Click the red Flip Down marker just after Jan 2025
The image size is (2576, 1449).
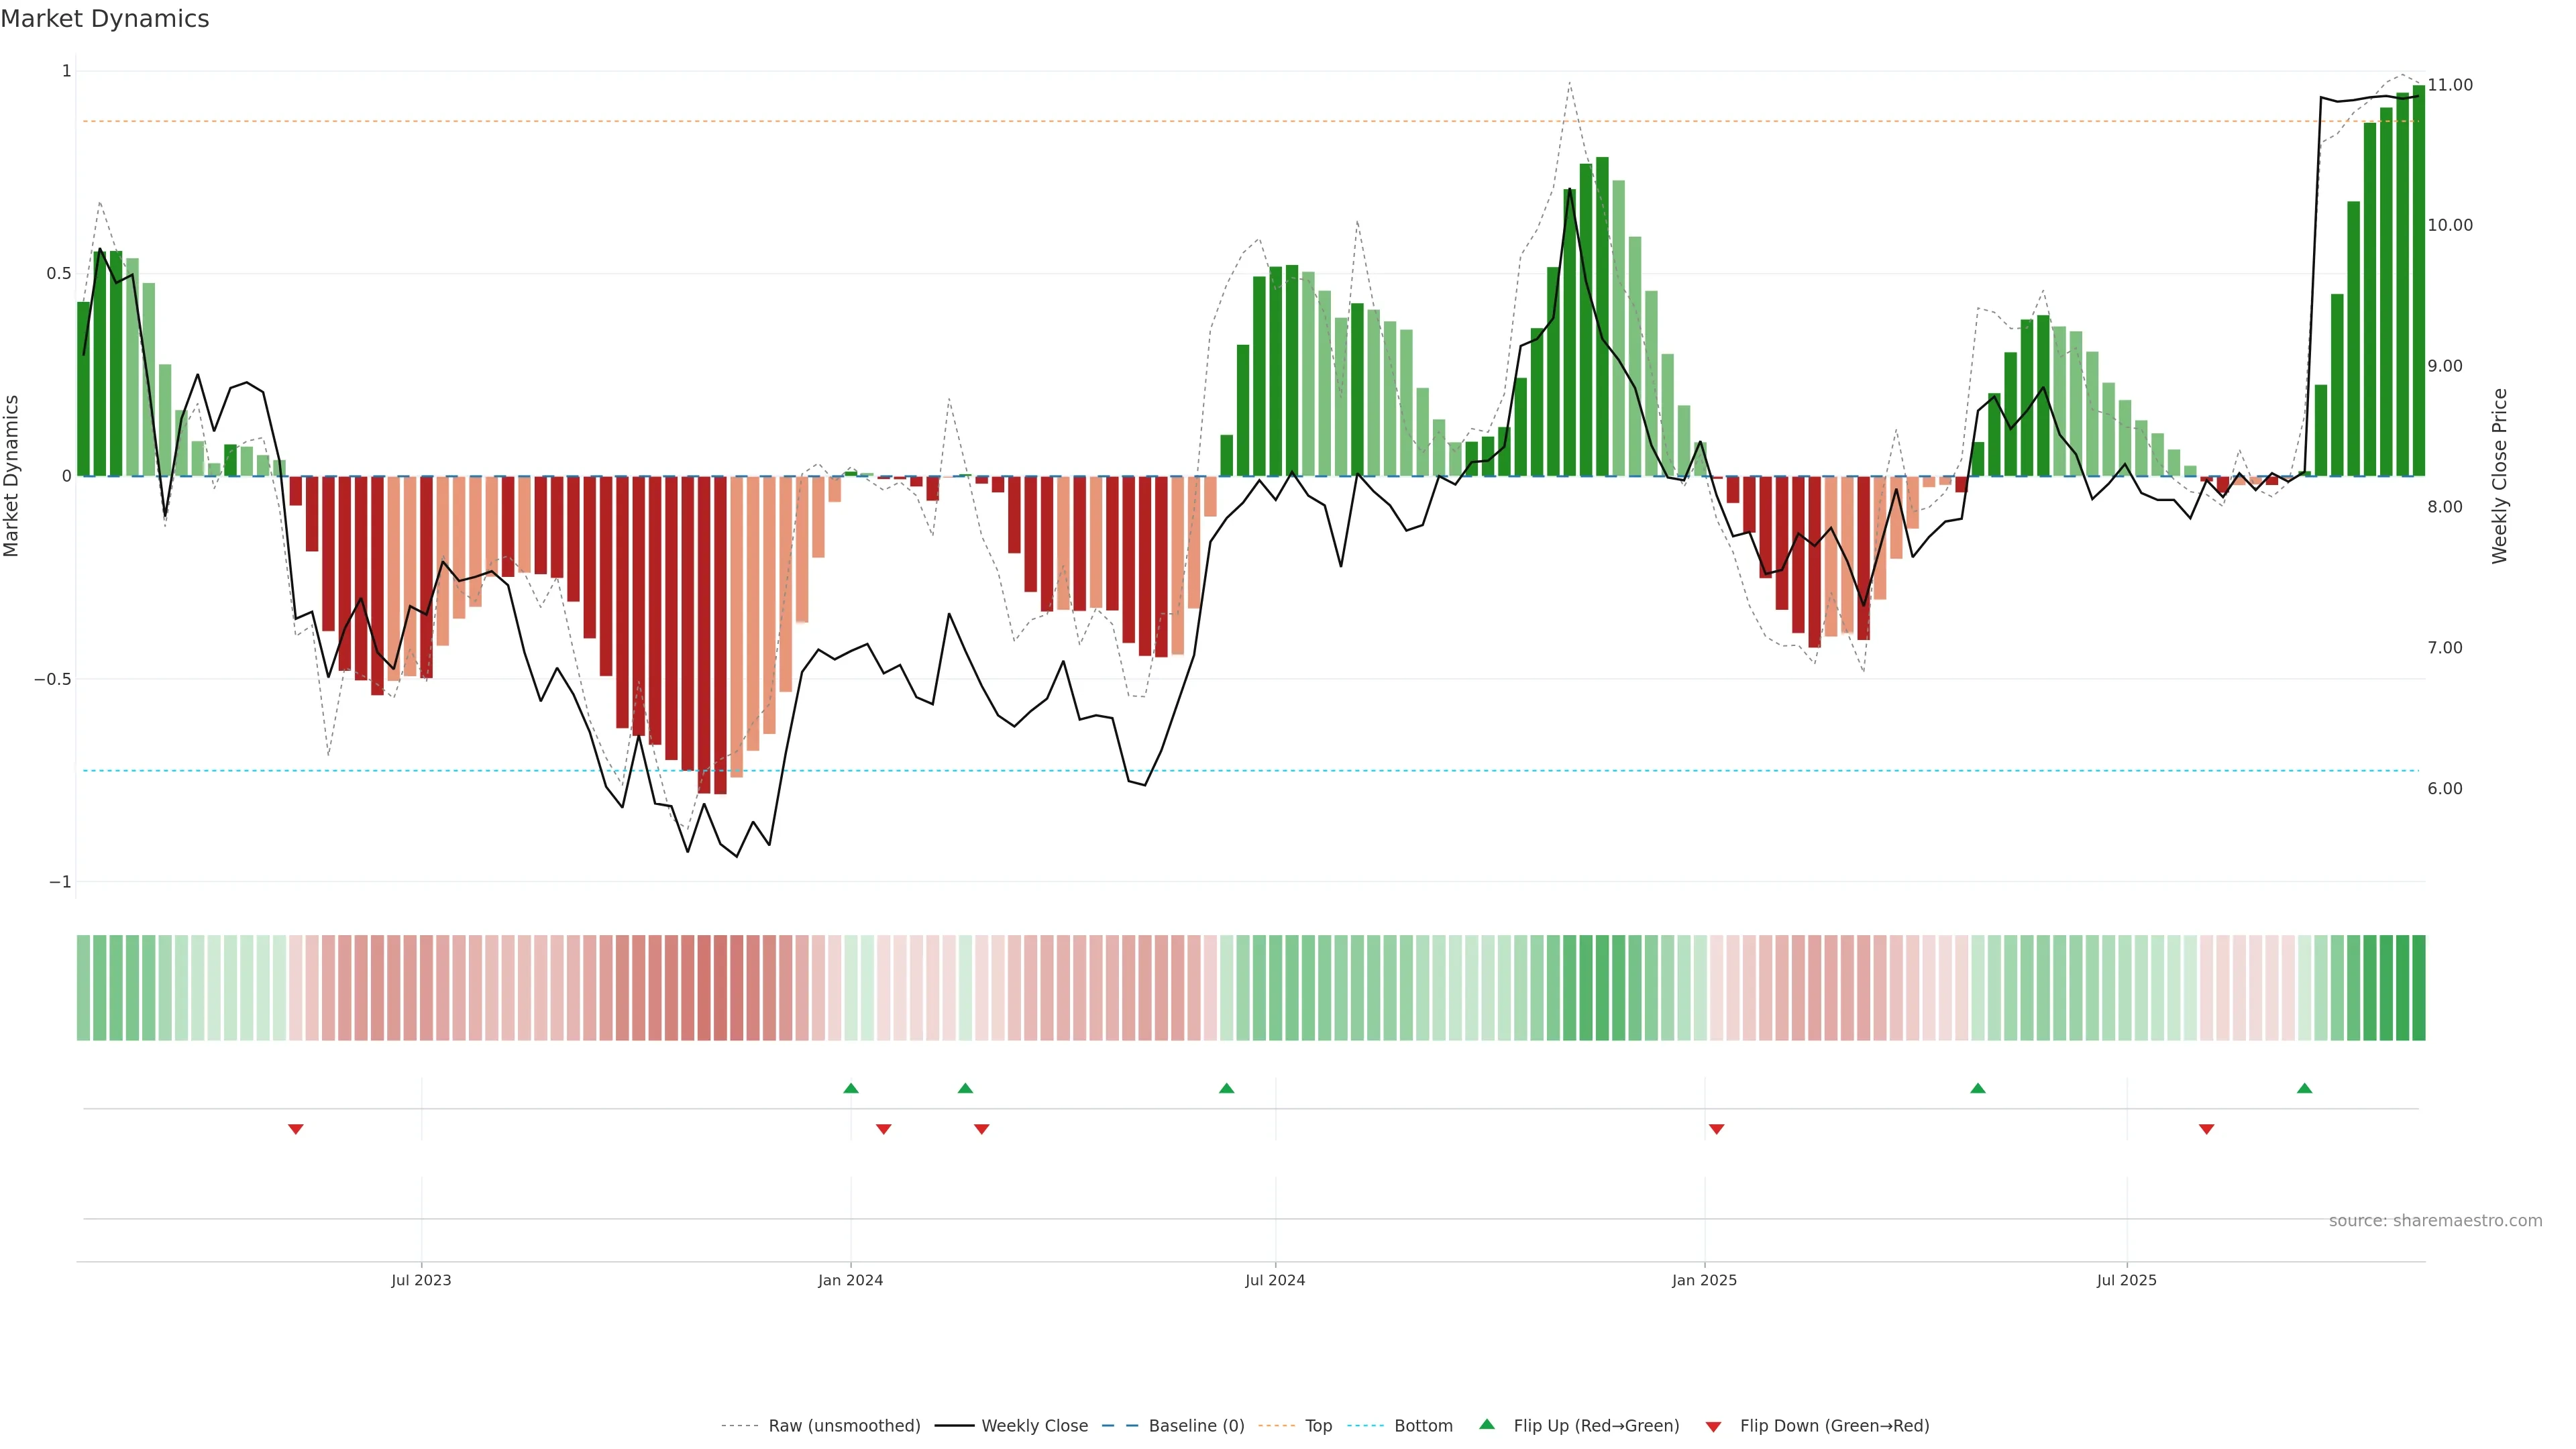tap(1716, 1129)
